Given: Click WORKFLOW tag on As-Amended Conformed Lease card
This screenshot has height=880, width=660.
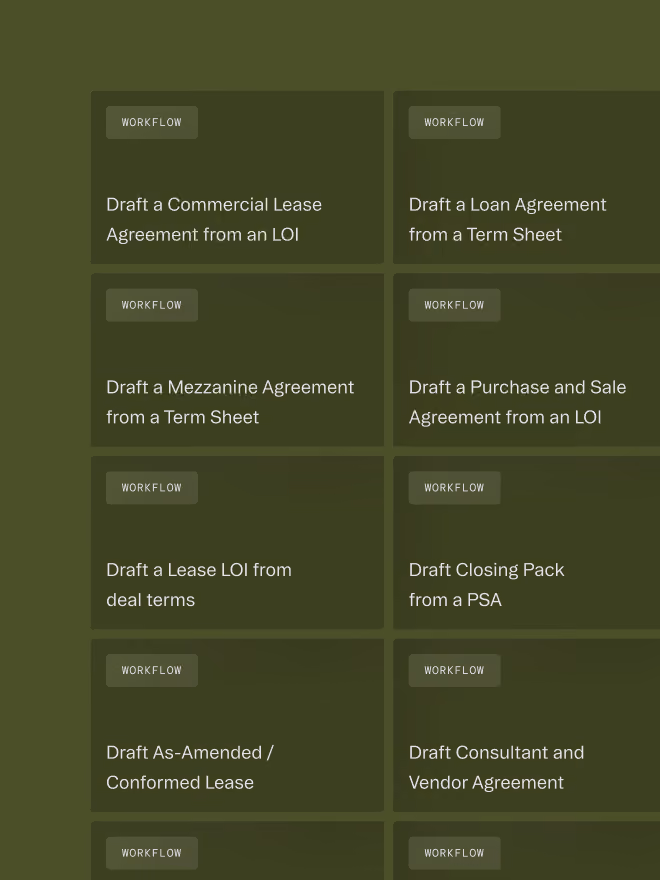Looking at the screenshot, I should [x=152, y=670].
